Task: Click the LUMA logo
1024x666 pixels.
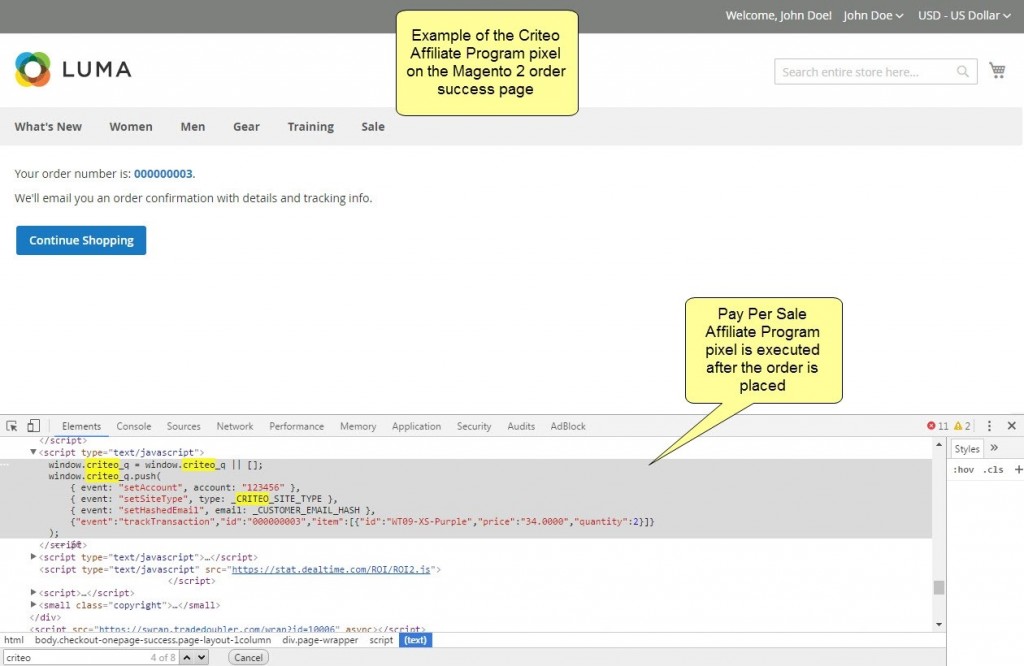Action: 73,69
